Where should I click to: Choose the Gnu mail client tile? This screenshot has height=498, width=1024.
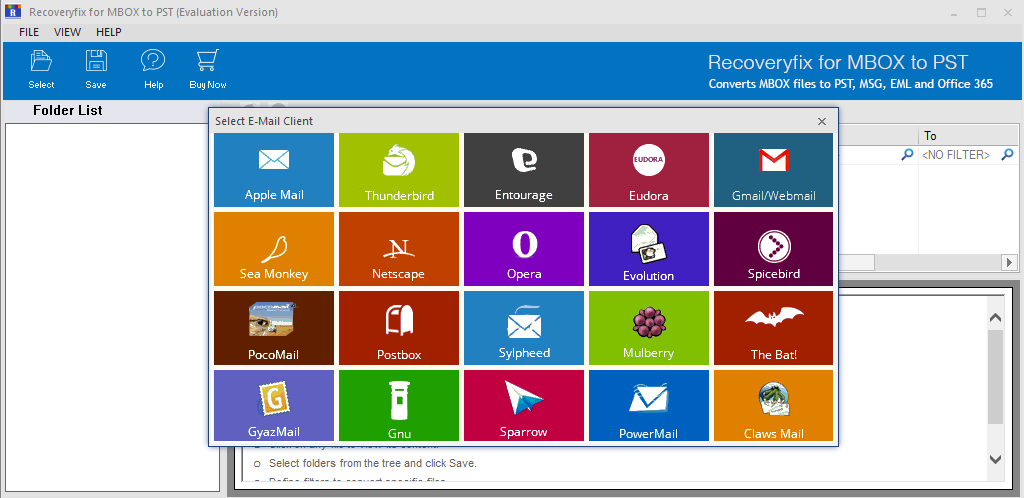[399, 405]
